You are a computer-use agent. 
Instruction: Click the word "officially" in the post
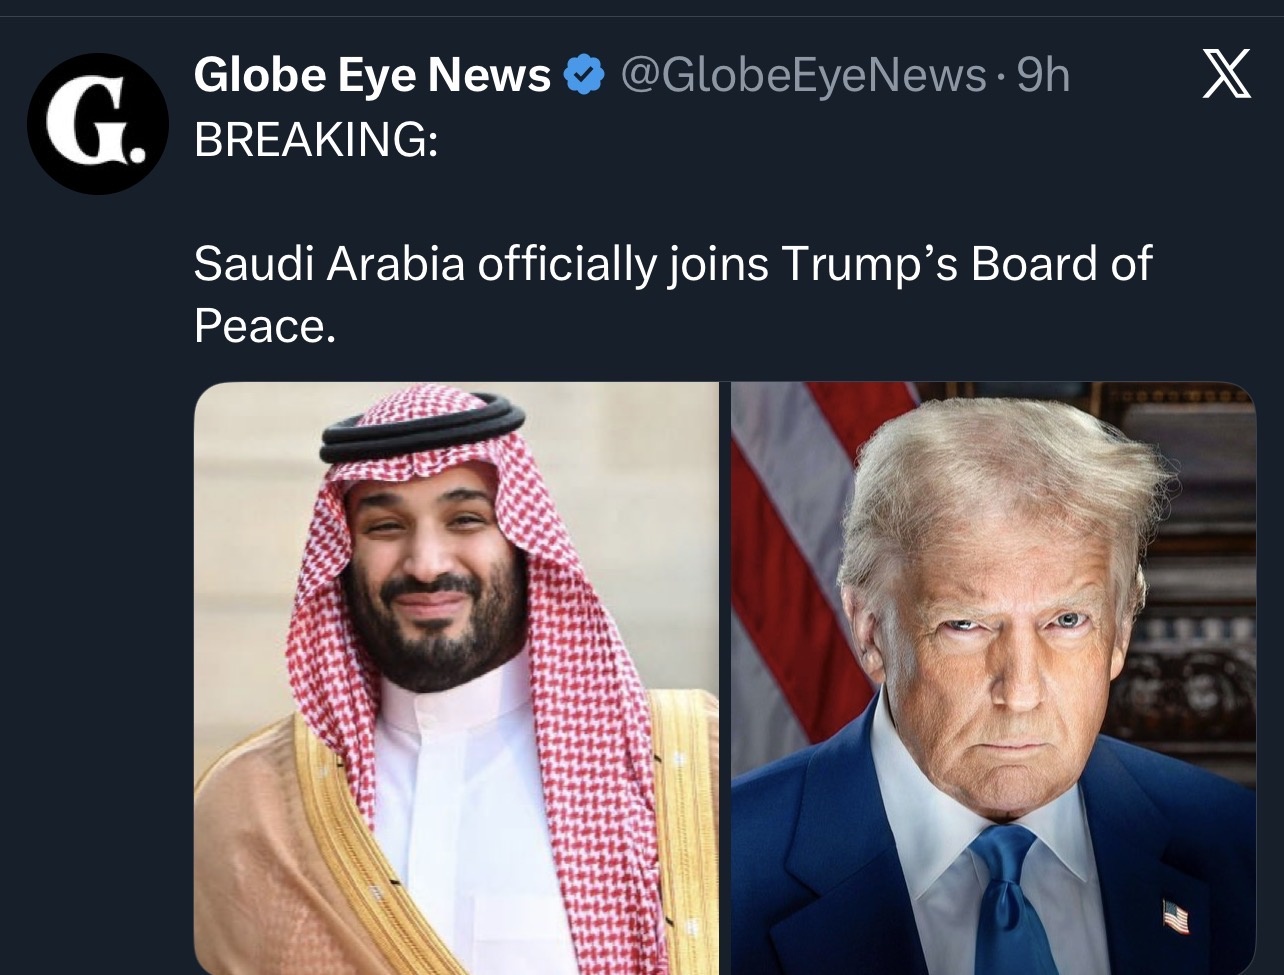[566, 265]
